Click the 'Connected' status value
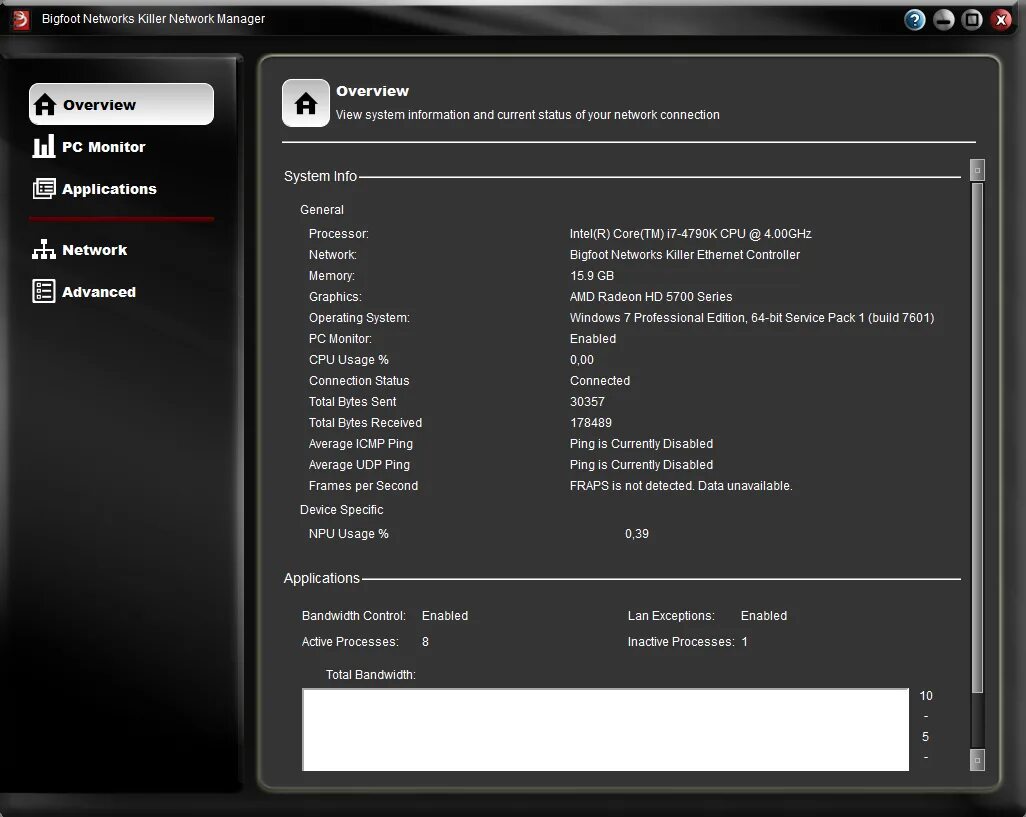1026x817 pixels. pos(599,381)
